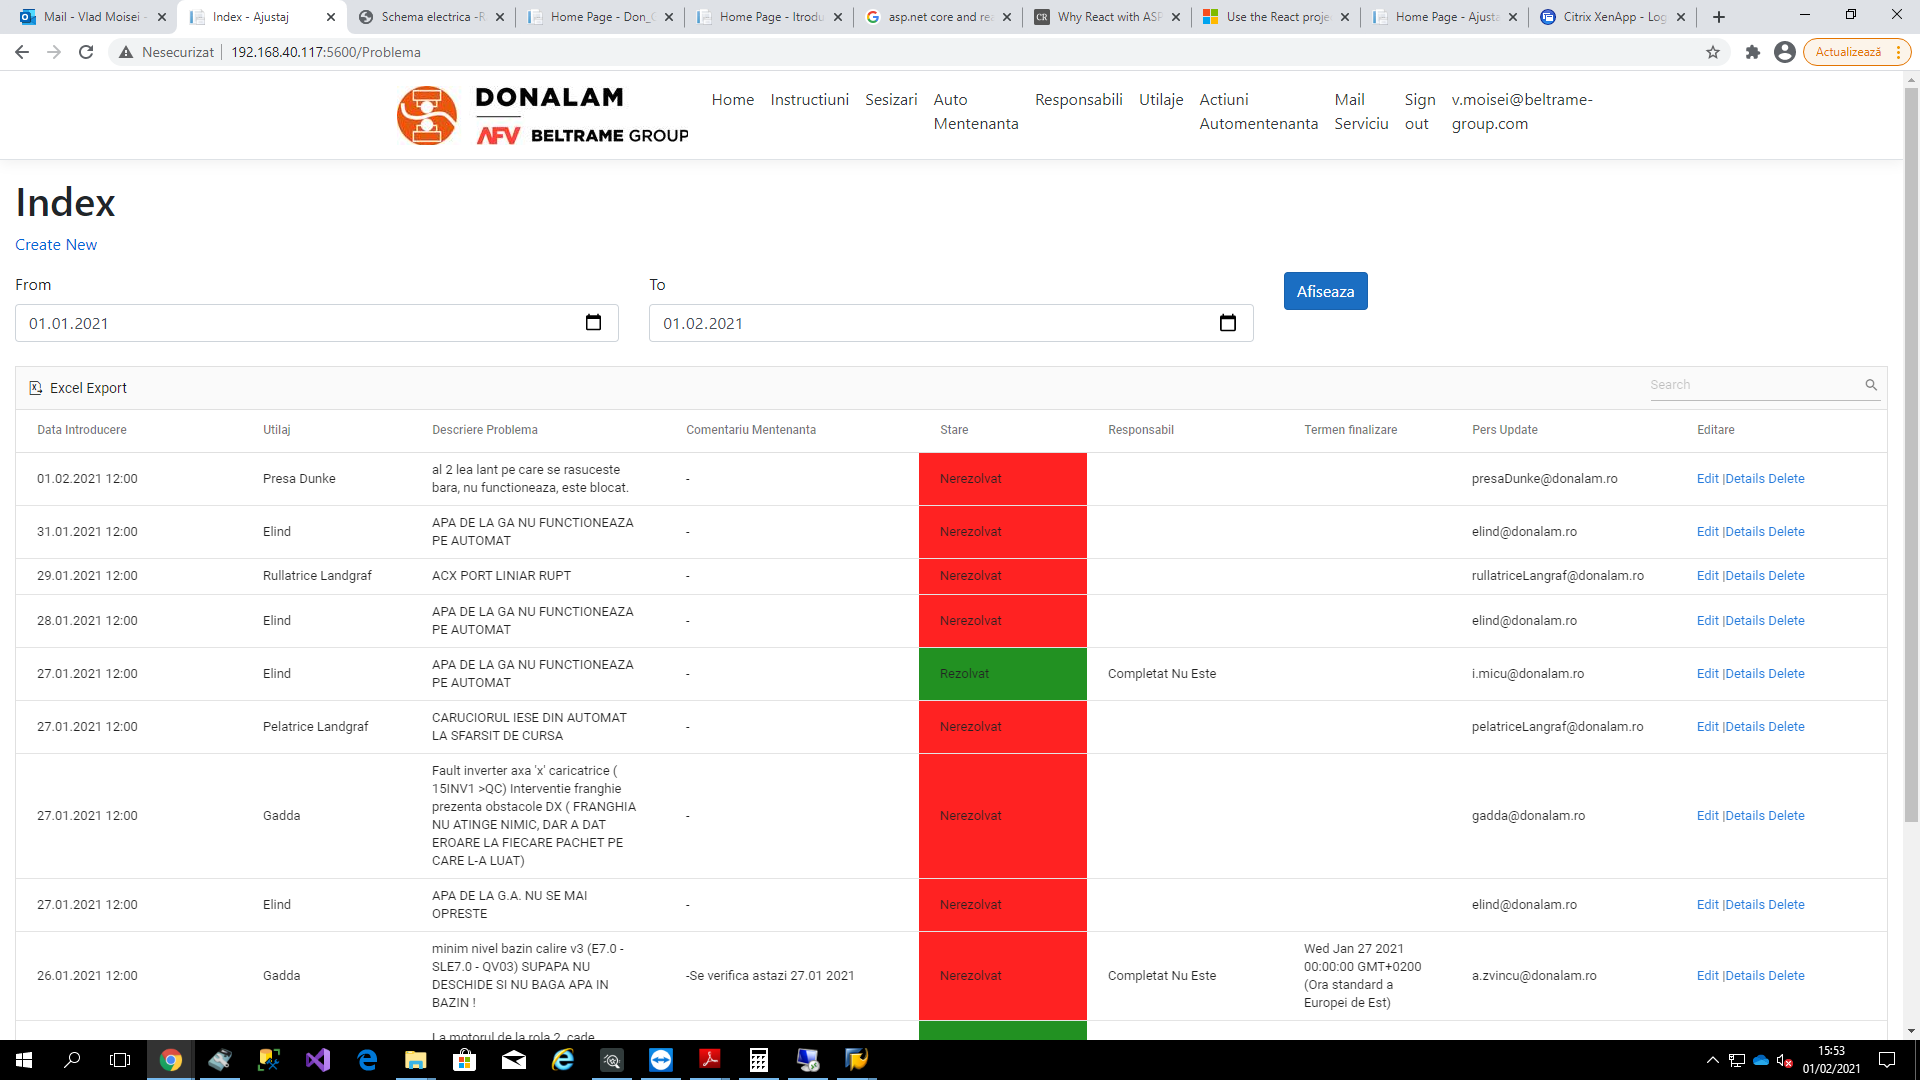The width and height of the screenshot is (1920, 1080).
Task: Click the v.moisei@beltrame-group.com account link
Action: [1522, 112]
